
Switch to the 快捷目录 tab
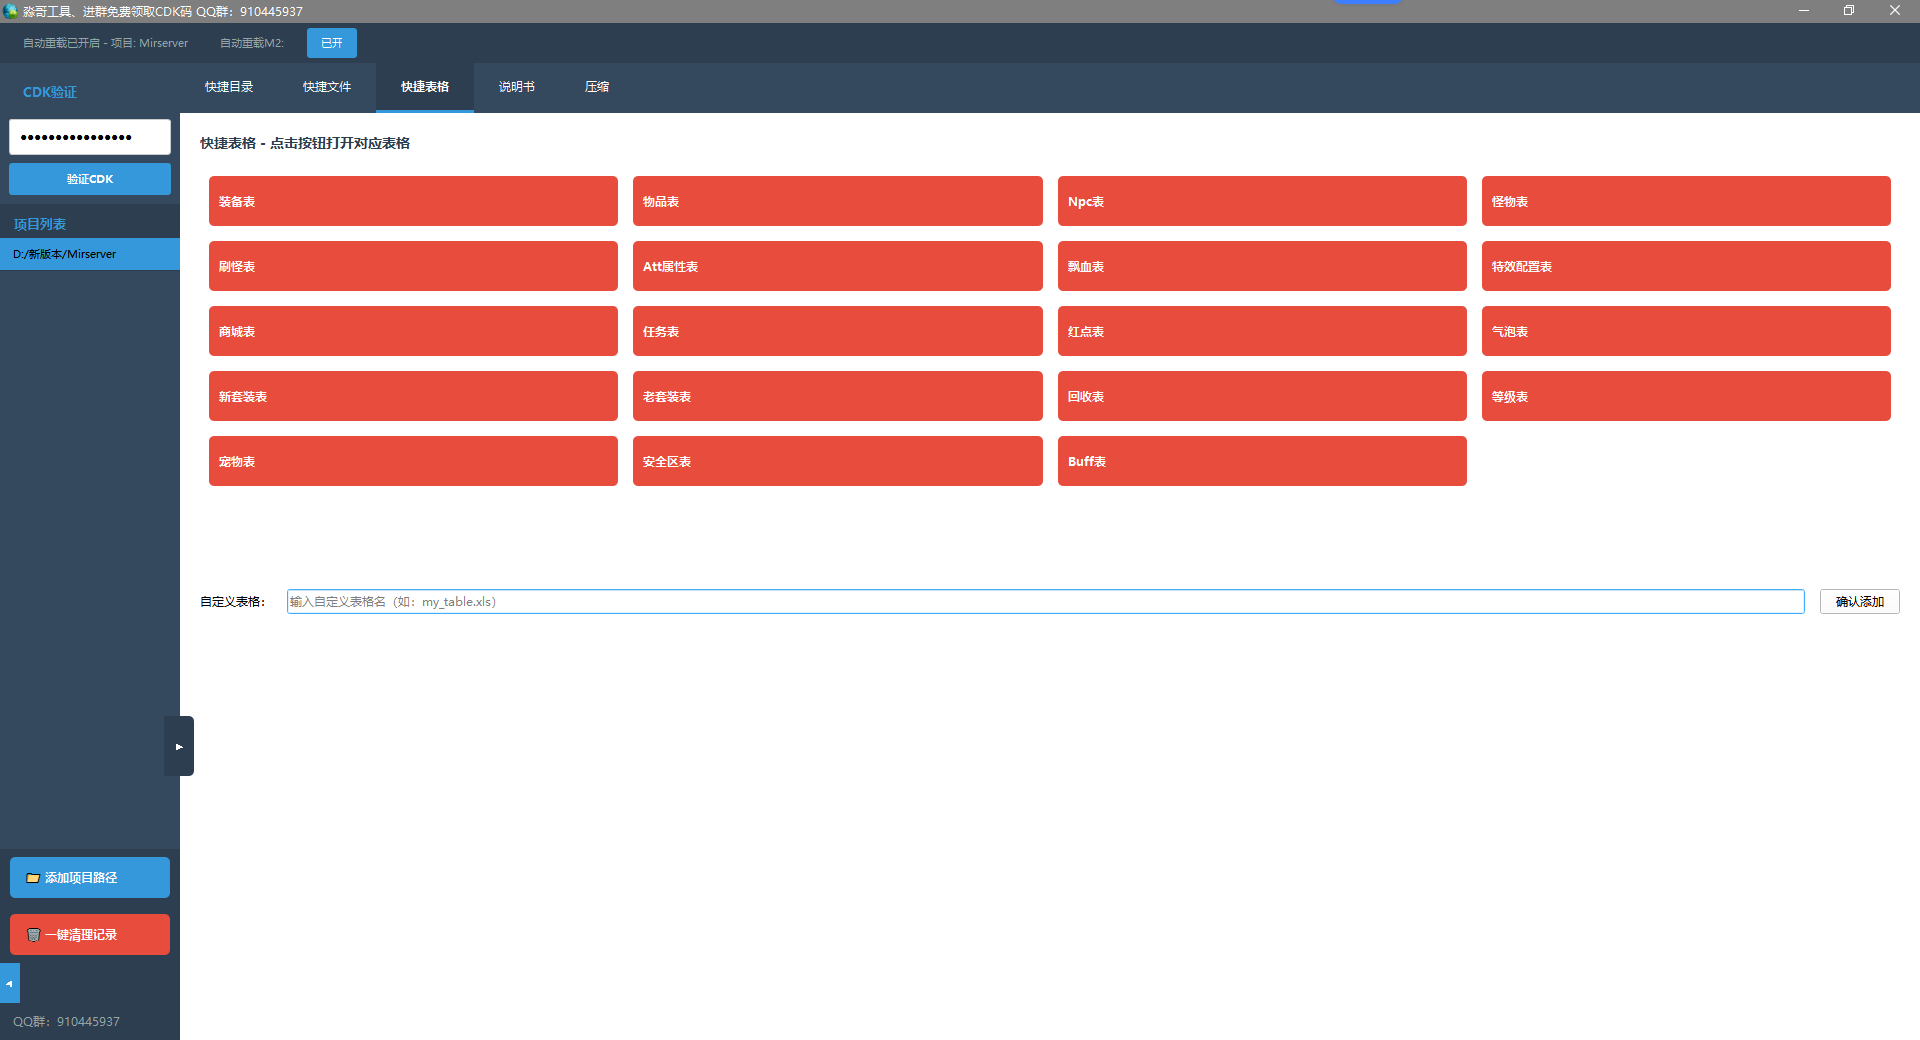click(229, 87)
